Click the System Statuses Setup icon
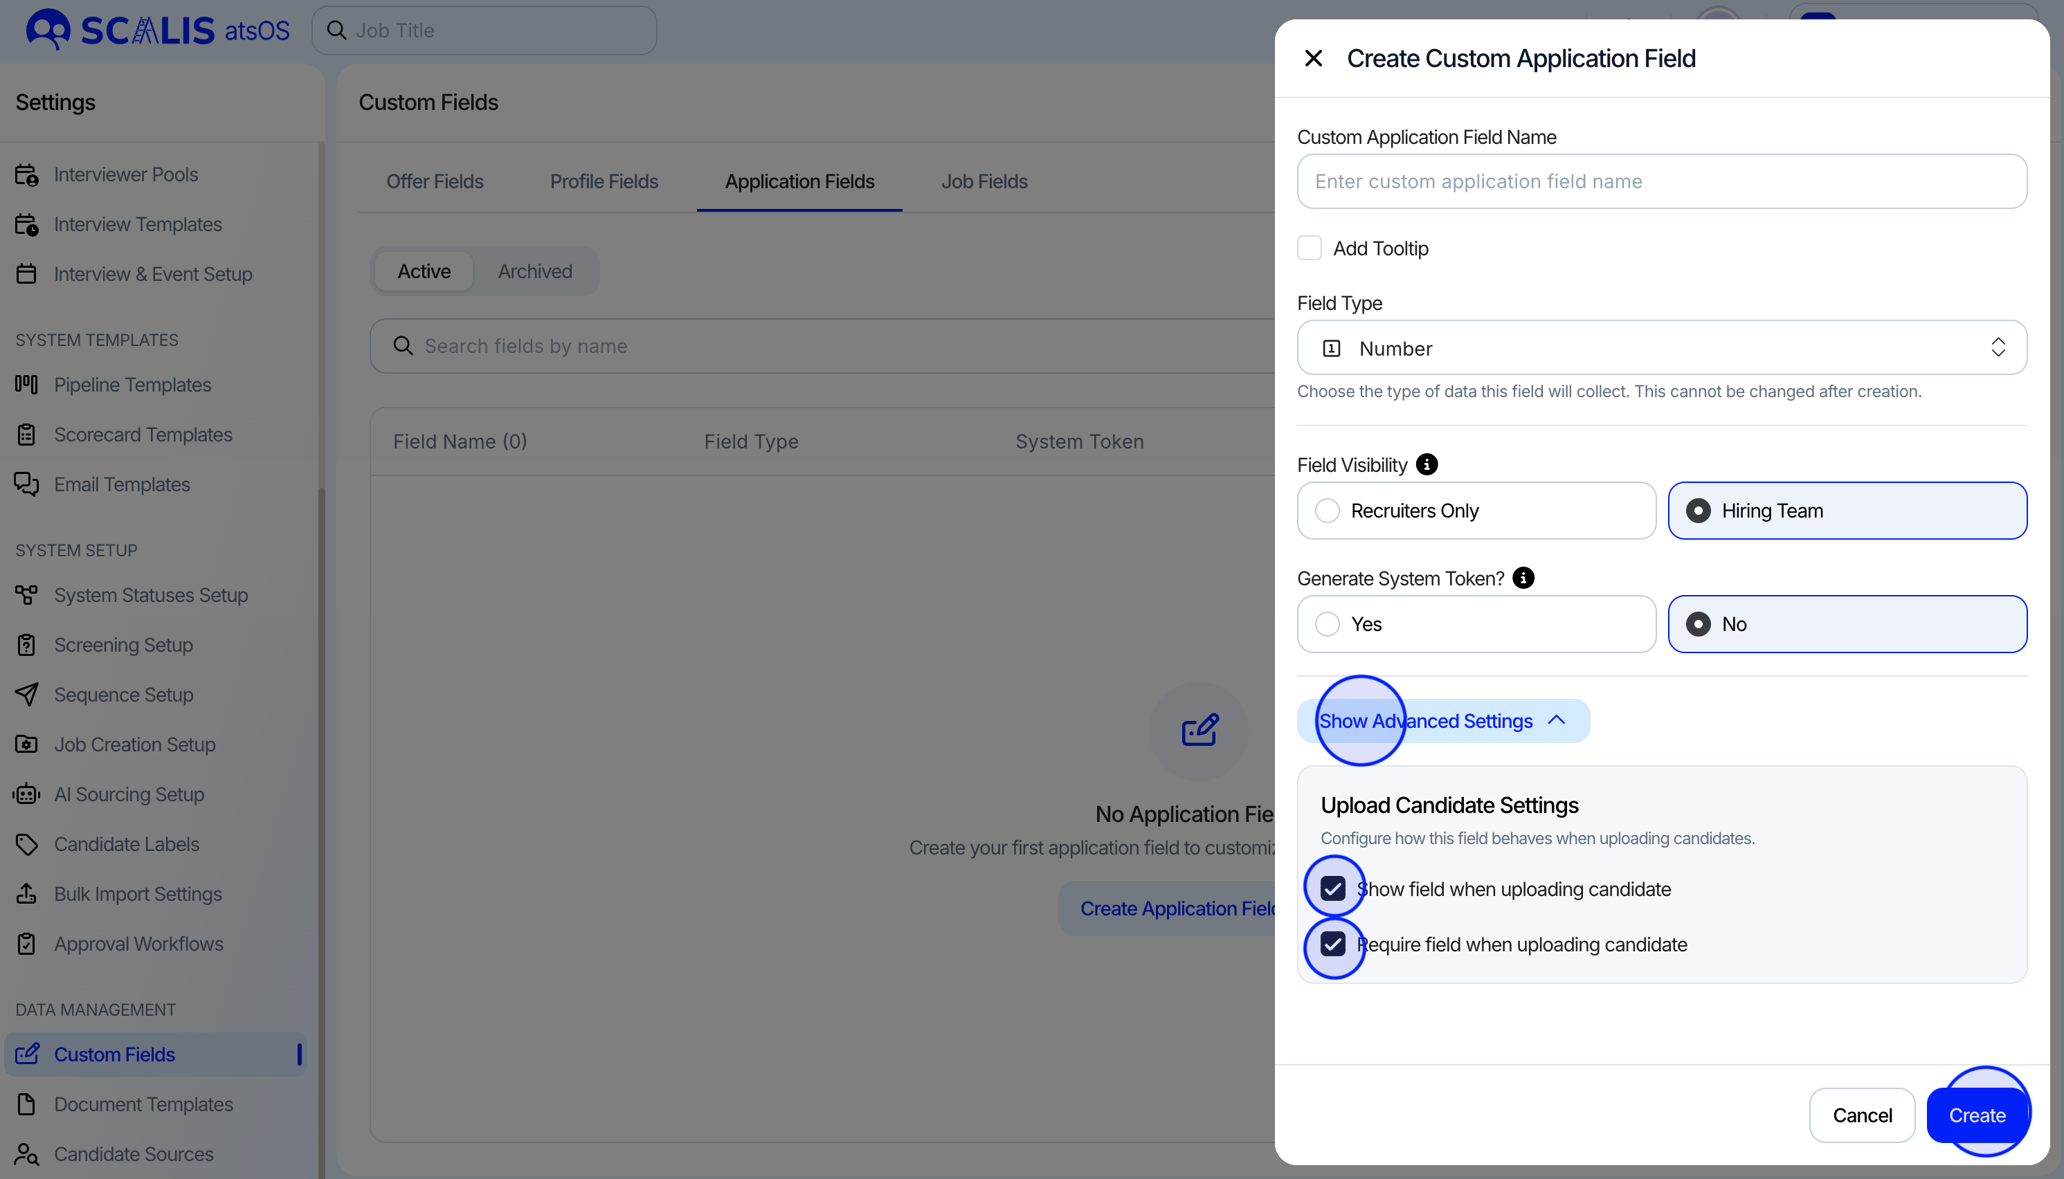Screen dimensions: 2064x1179 pyautogui.click(x=27, y=595)
